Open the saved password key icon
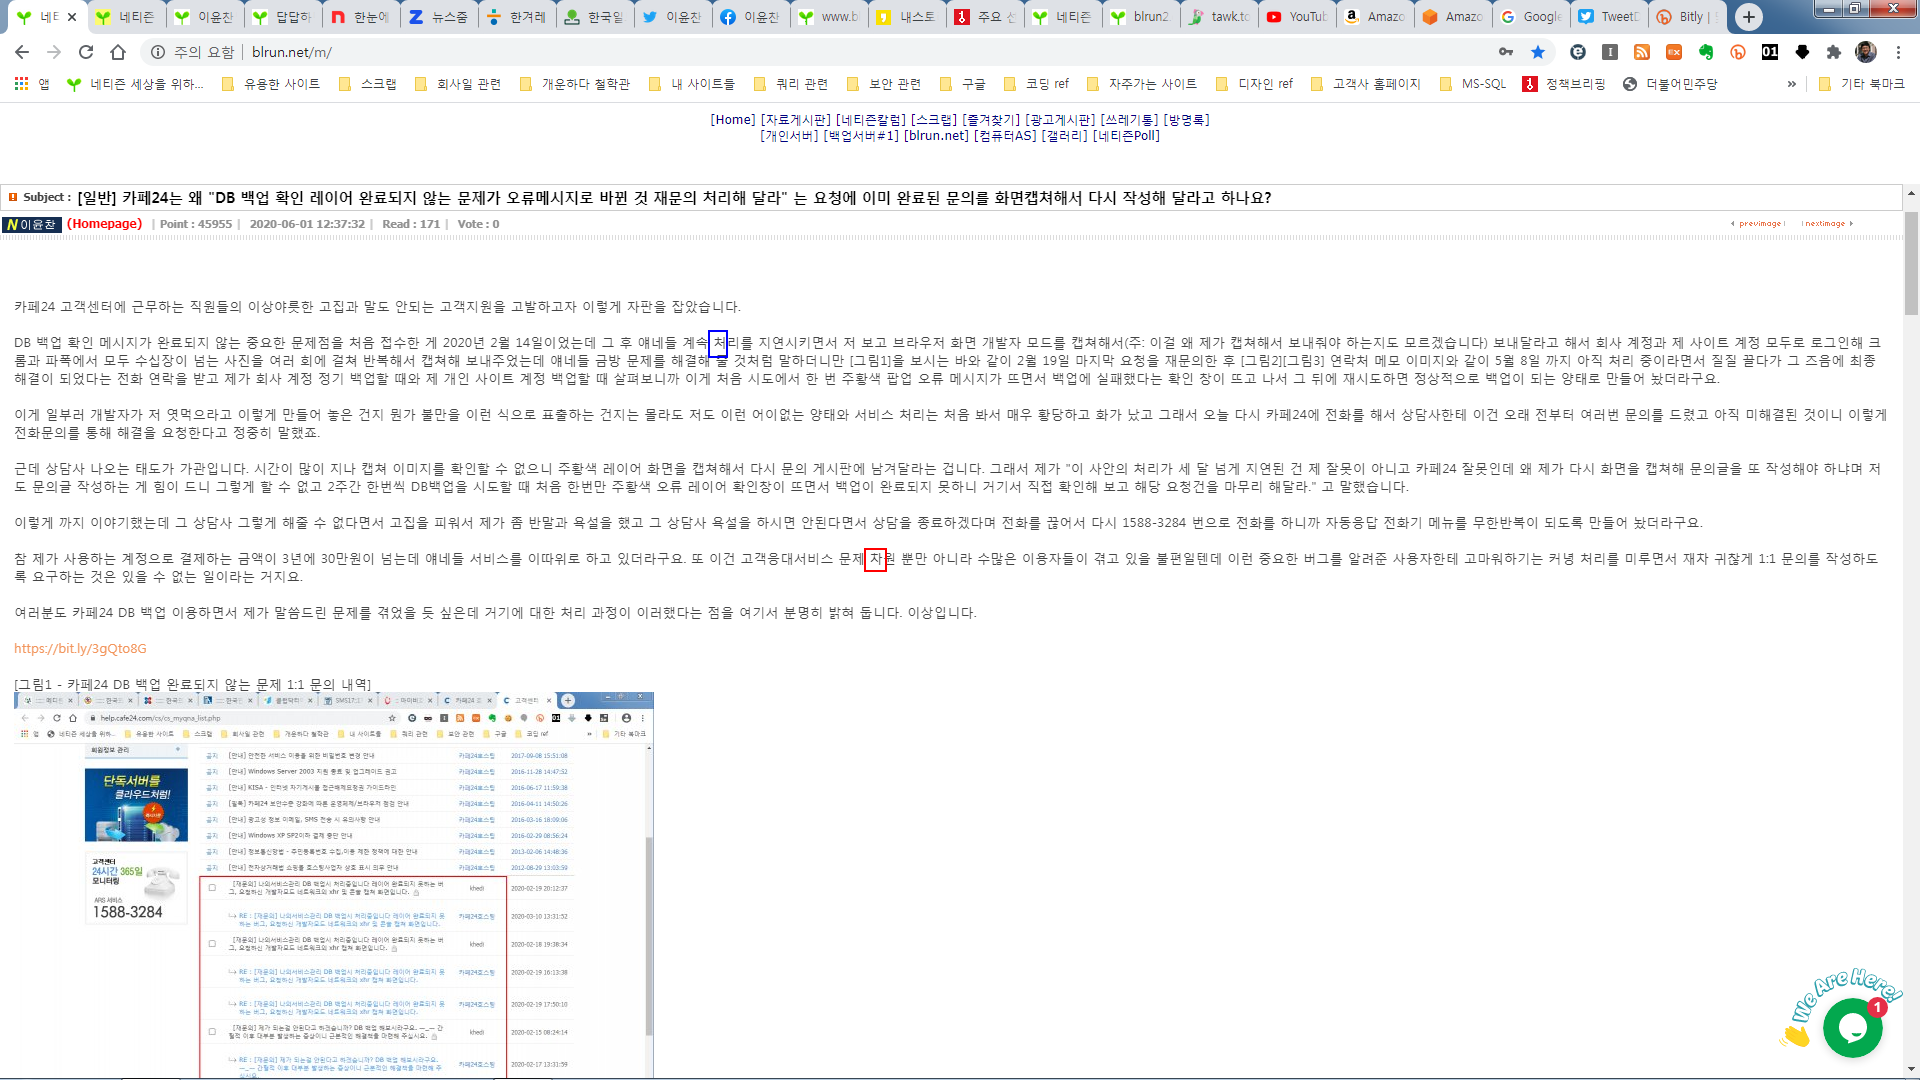Viewport: 1920px width, 1080px height. click(x=1506, y=52)
